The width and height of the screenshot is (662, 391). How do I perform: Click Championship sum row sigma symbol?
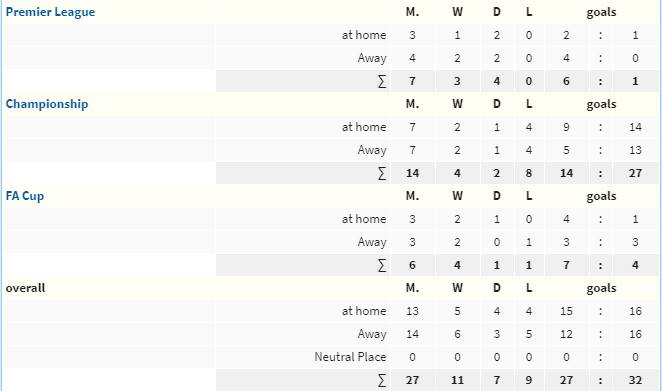tap(382, 173)
